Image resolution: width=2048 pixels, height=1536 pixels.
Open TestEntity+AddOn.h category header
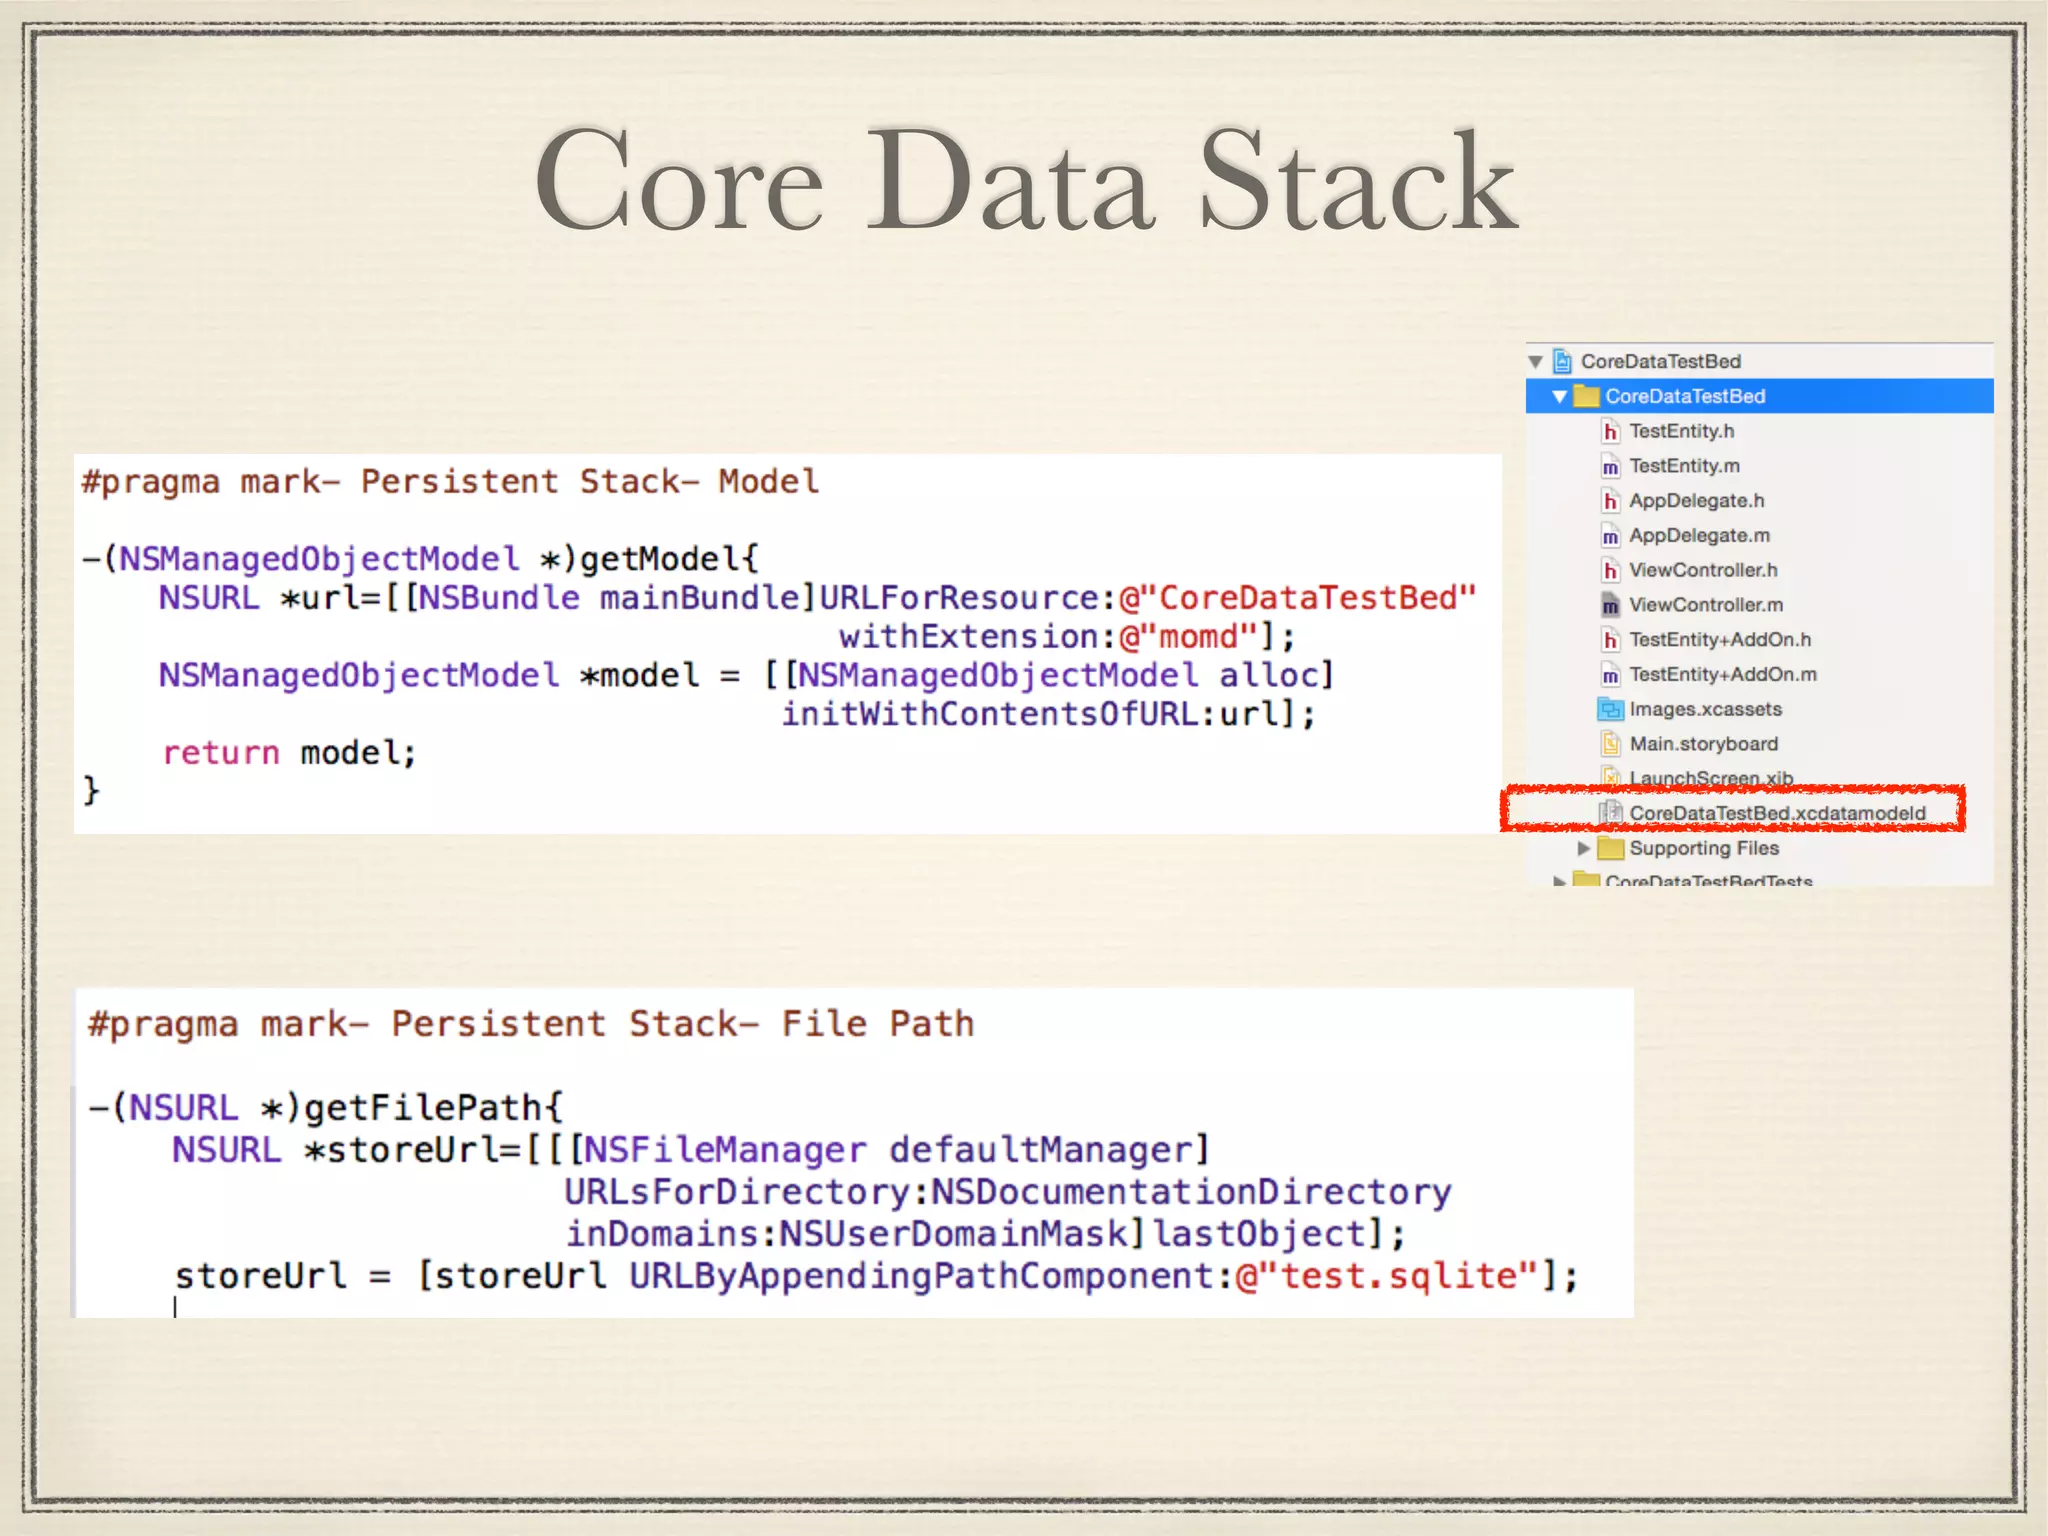tap(1720, 640)
